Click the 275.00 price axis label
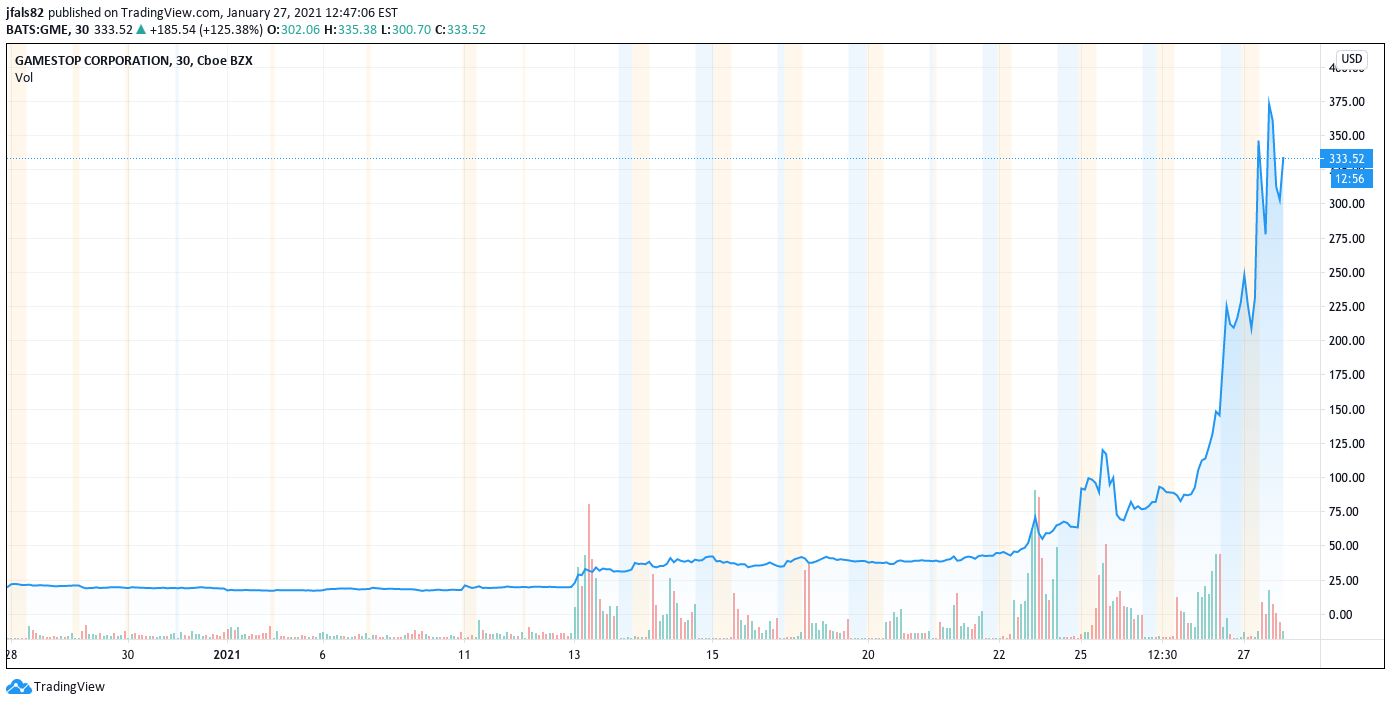 (1346, 239)
